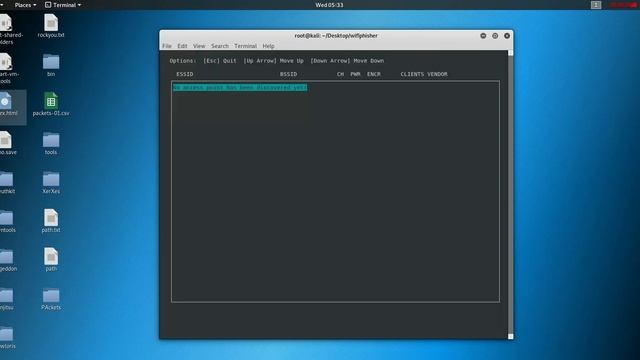The width and height of the screenshot is (640, 360).
Task: Click the ESSID column header
Action: 184,74
